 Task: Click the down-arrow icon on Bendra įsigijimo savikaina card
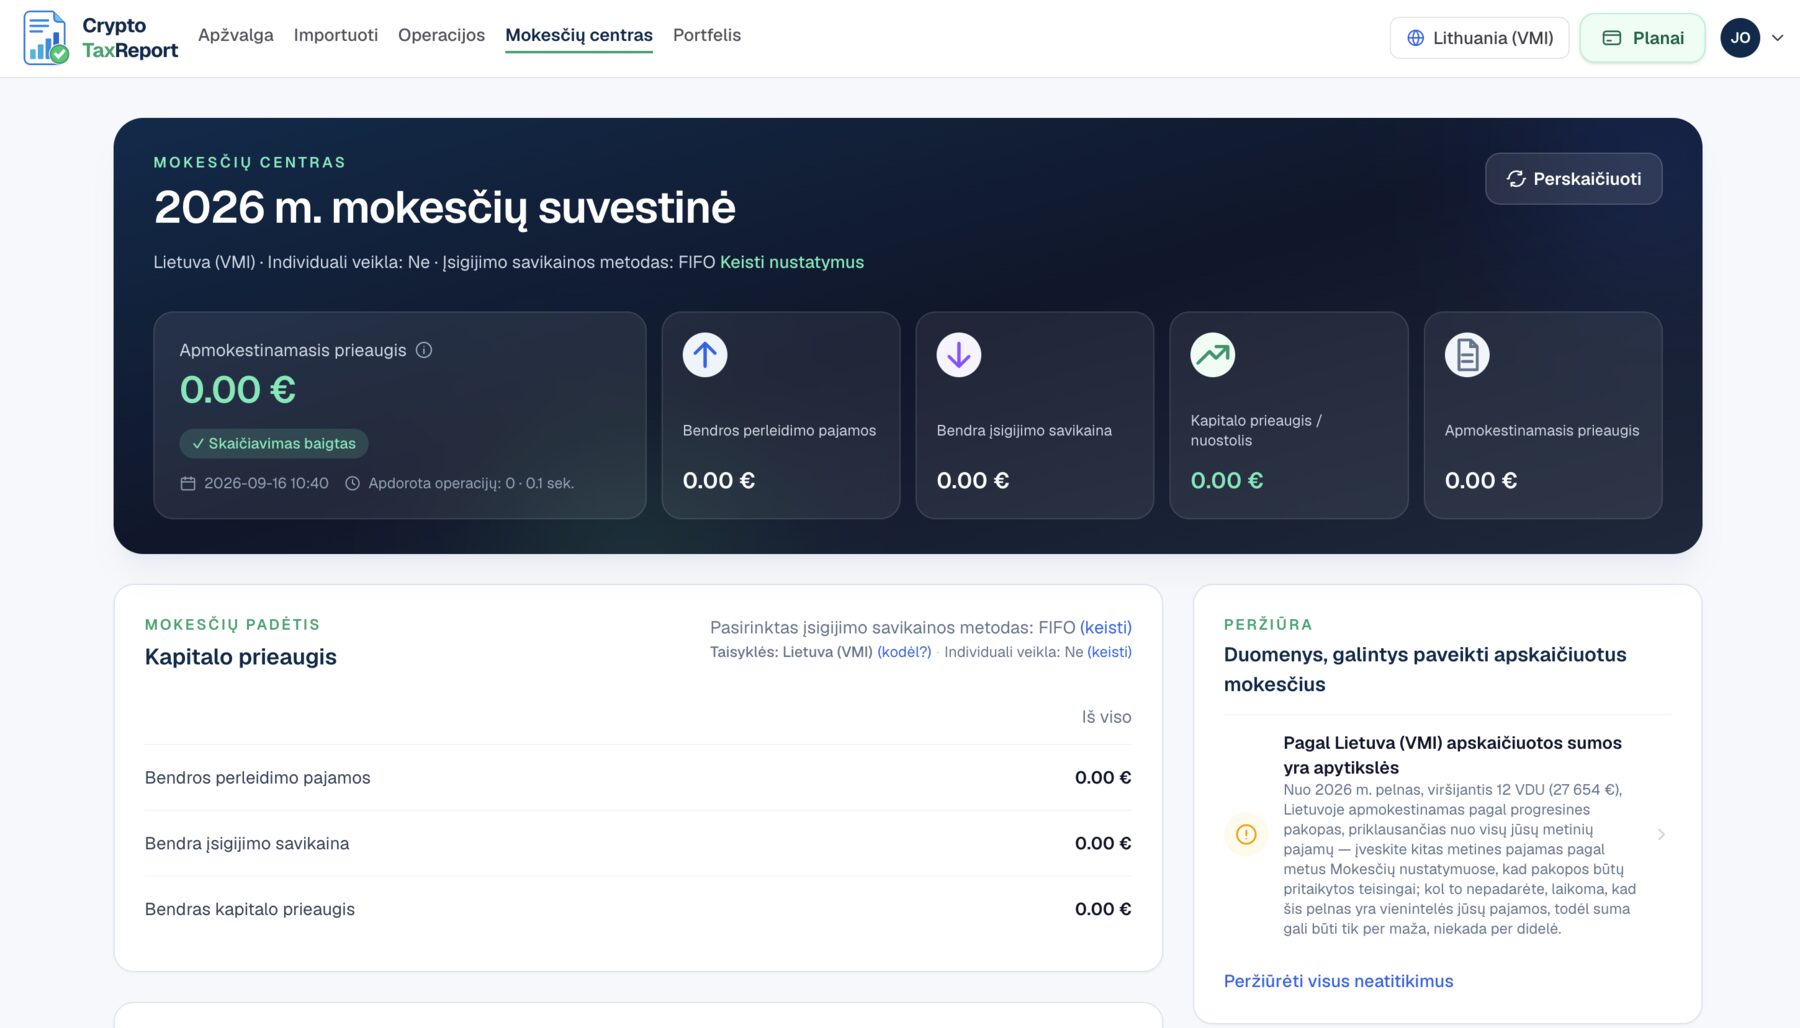click(959, 355)
